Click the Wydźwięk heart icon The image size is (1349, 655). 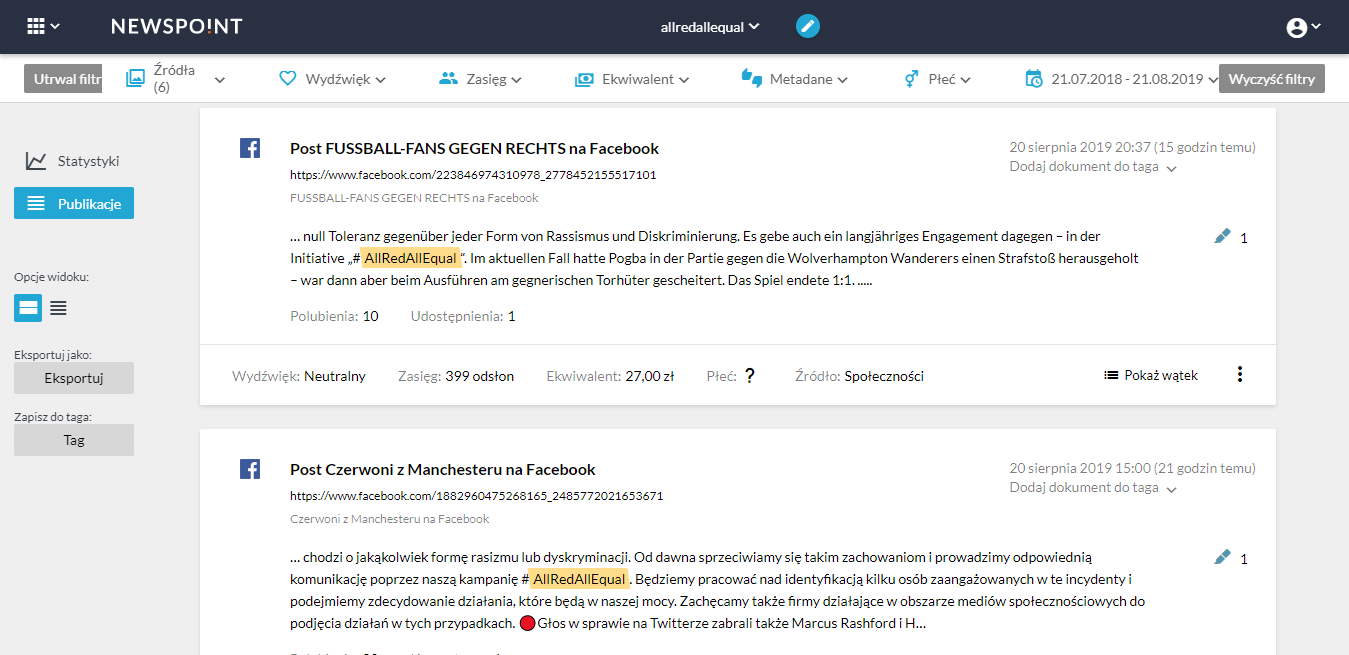click(288, 78)
